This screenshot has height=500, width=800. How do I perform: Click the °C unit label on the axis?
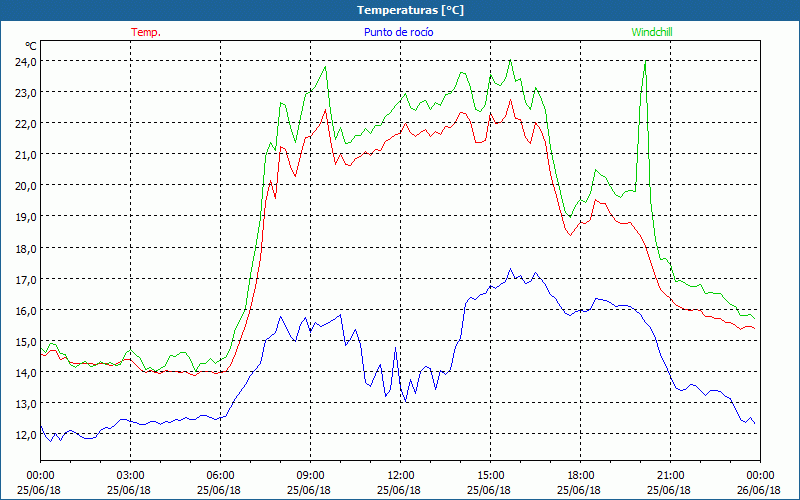click(x=31, y=46)
